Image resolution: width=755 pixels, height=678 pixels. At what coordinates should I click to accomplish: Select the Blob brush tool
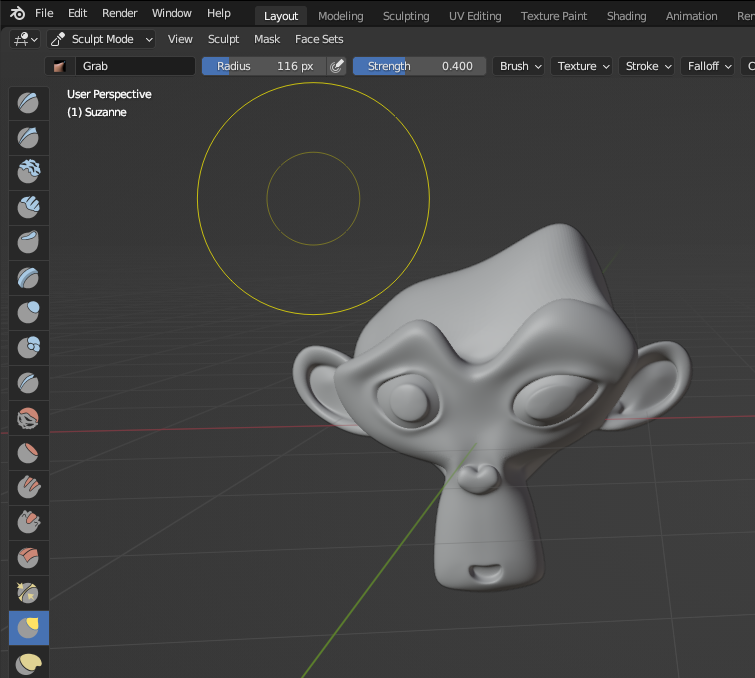click(x=28, y=348)
